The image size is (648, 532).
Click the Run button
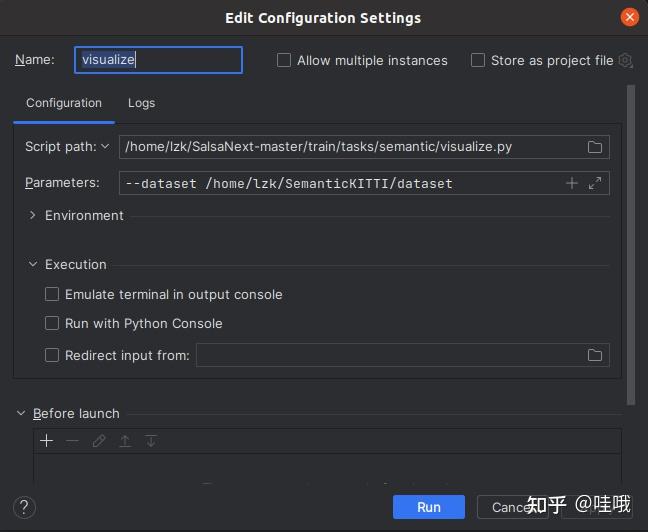point(428,507)
